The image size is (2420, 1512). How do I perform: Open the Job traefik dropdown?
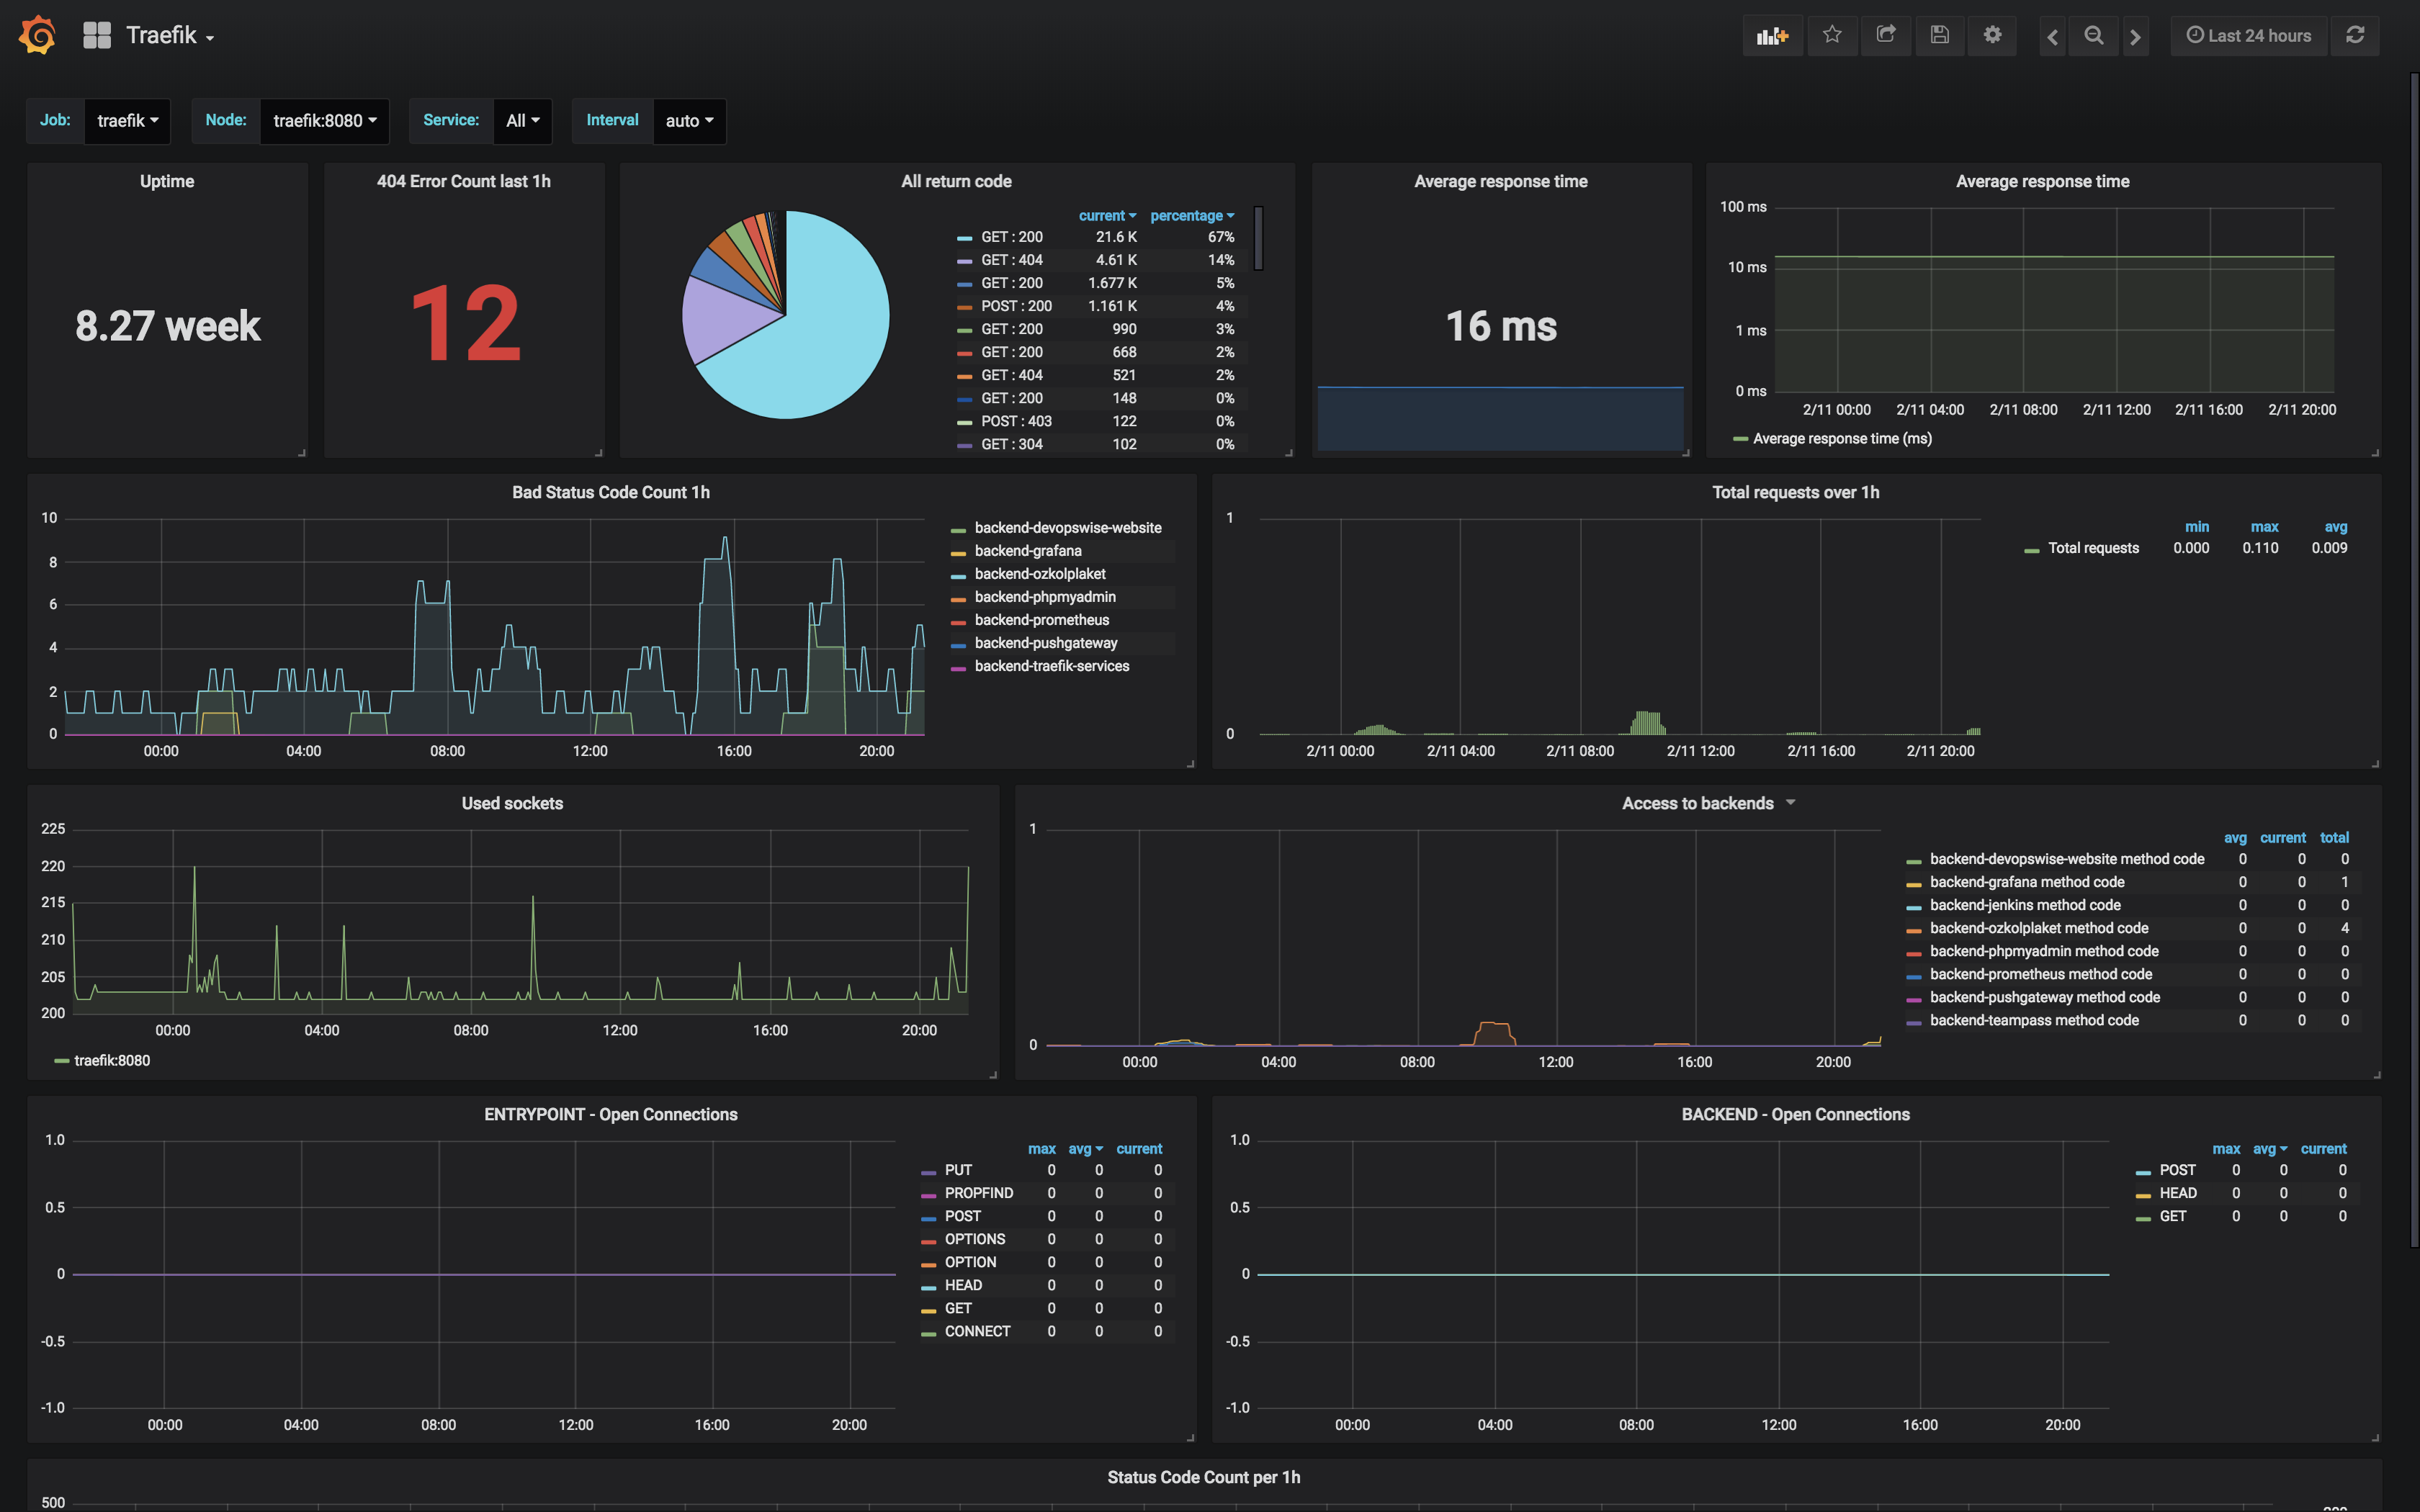(x=127, y=121)
